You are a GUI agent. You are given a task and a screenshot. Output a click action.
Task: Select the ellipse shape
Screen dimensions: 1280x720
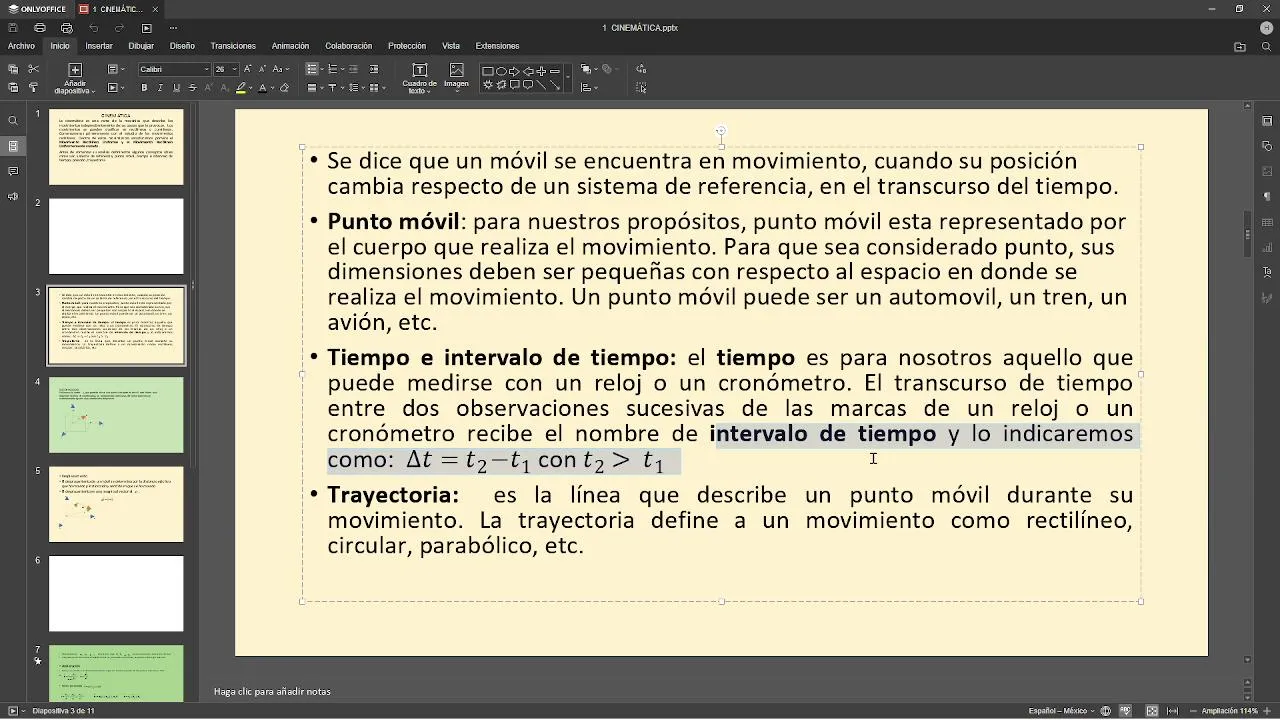pos(501,71)
